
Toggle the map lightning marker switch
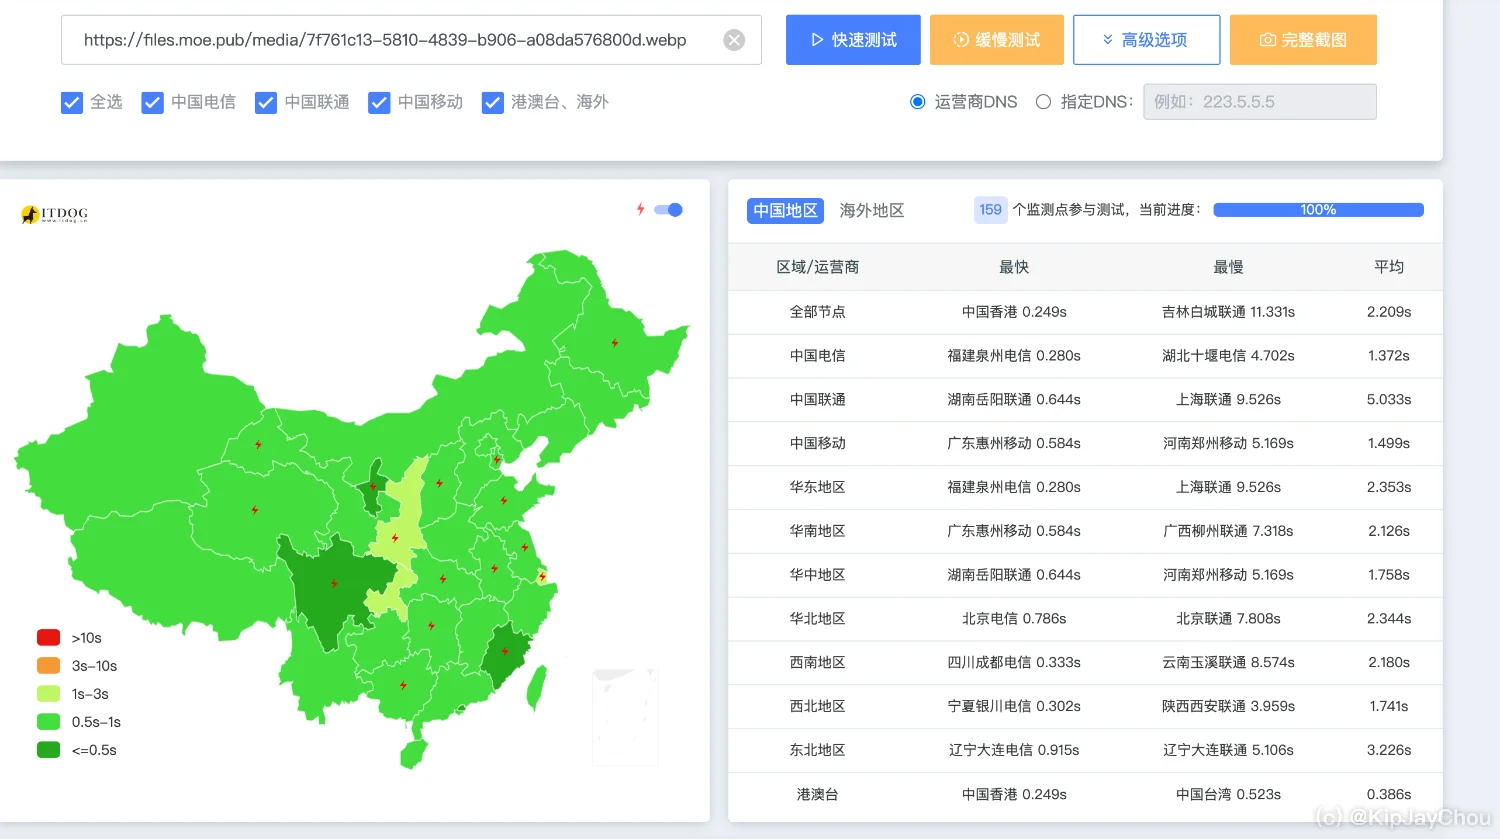coord(669,210)
